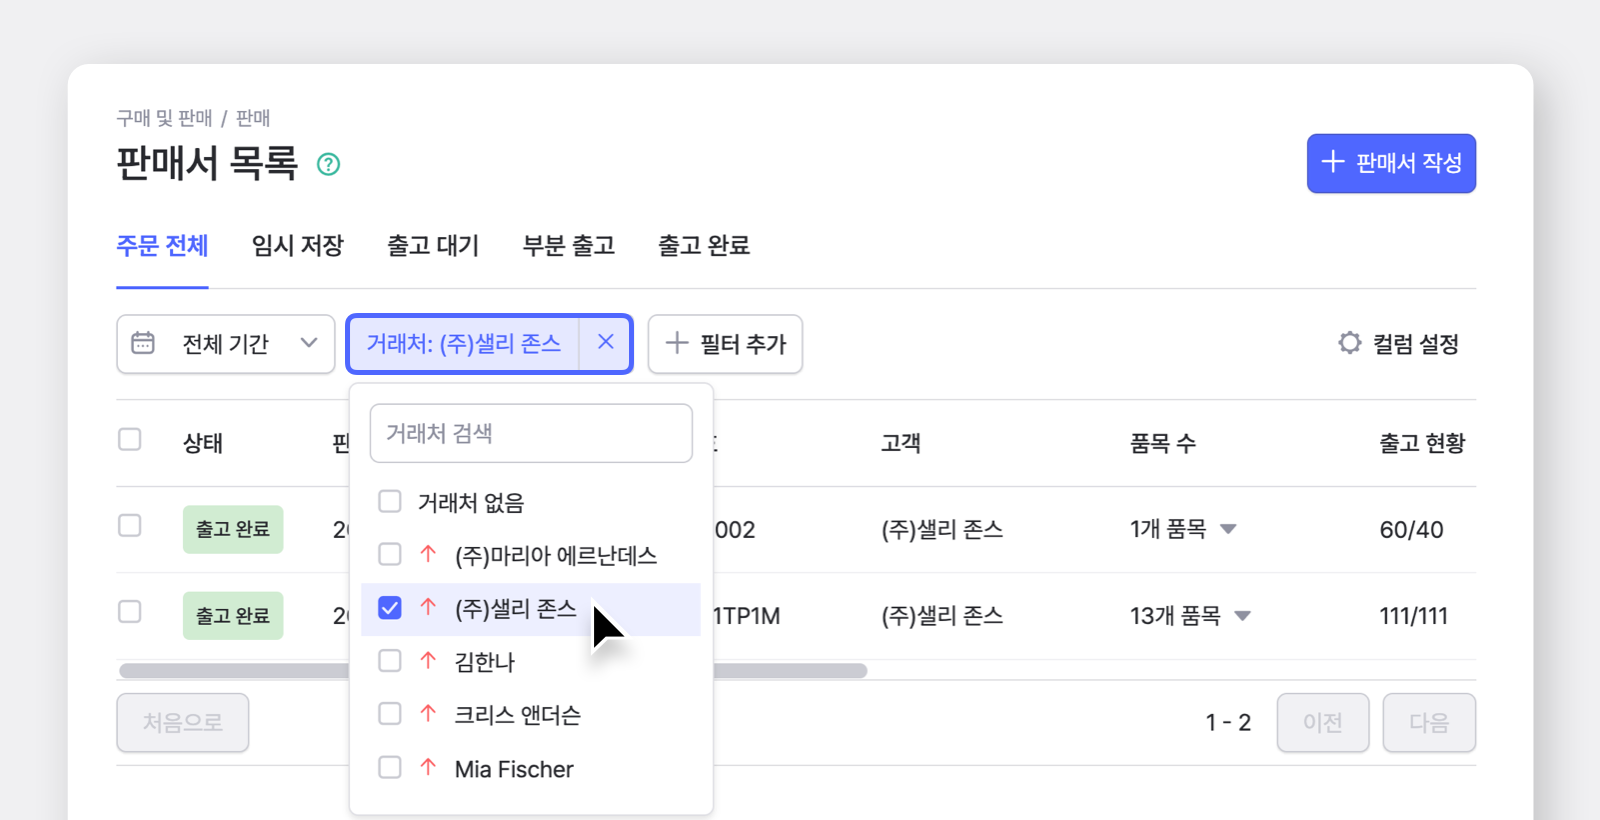Click the 이전 pagination button
This screenshot has height=820, width=1600.
(1323, 722)
